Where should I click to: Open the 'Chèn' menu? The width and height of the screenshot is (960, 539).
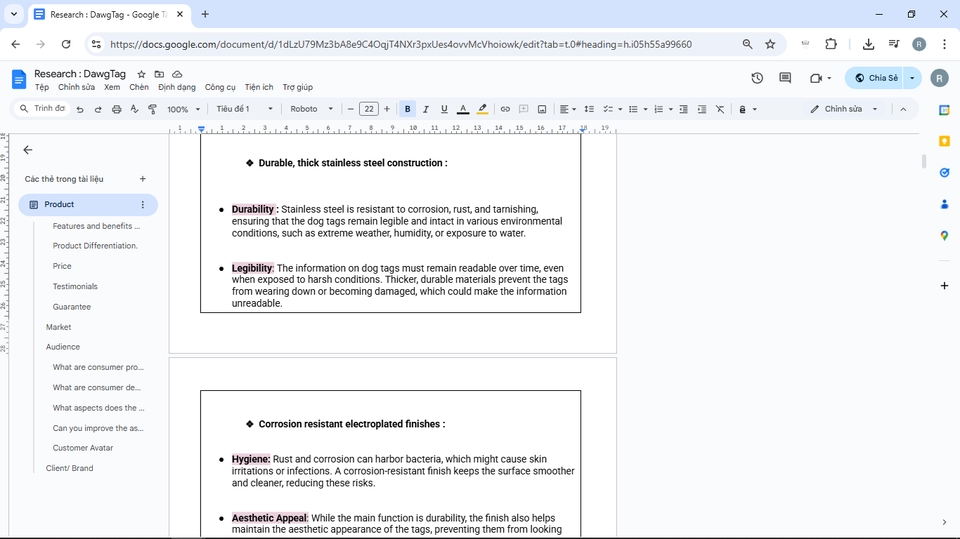point(139,88)
